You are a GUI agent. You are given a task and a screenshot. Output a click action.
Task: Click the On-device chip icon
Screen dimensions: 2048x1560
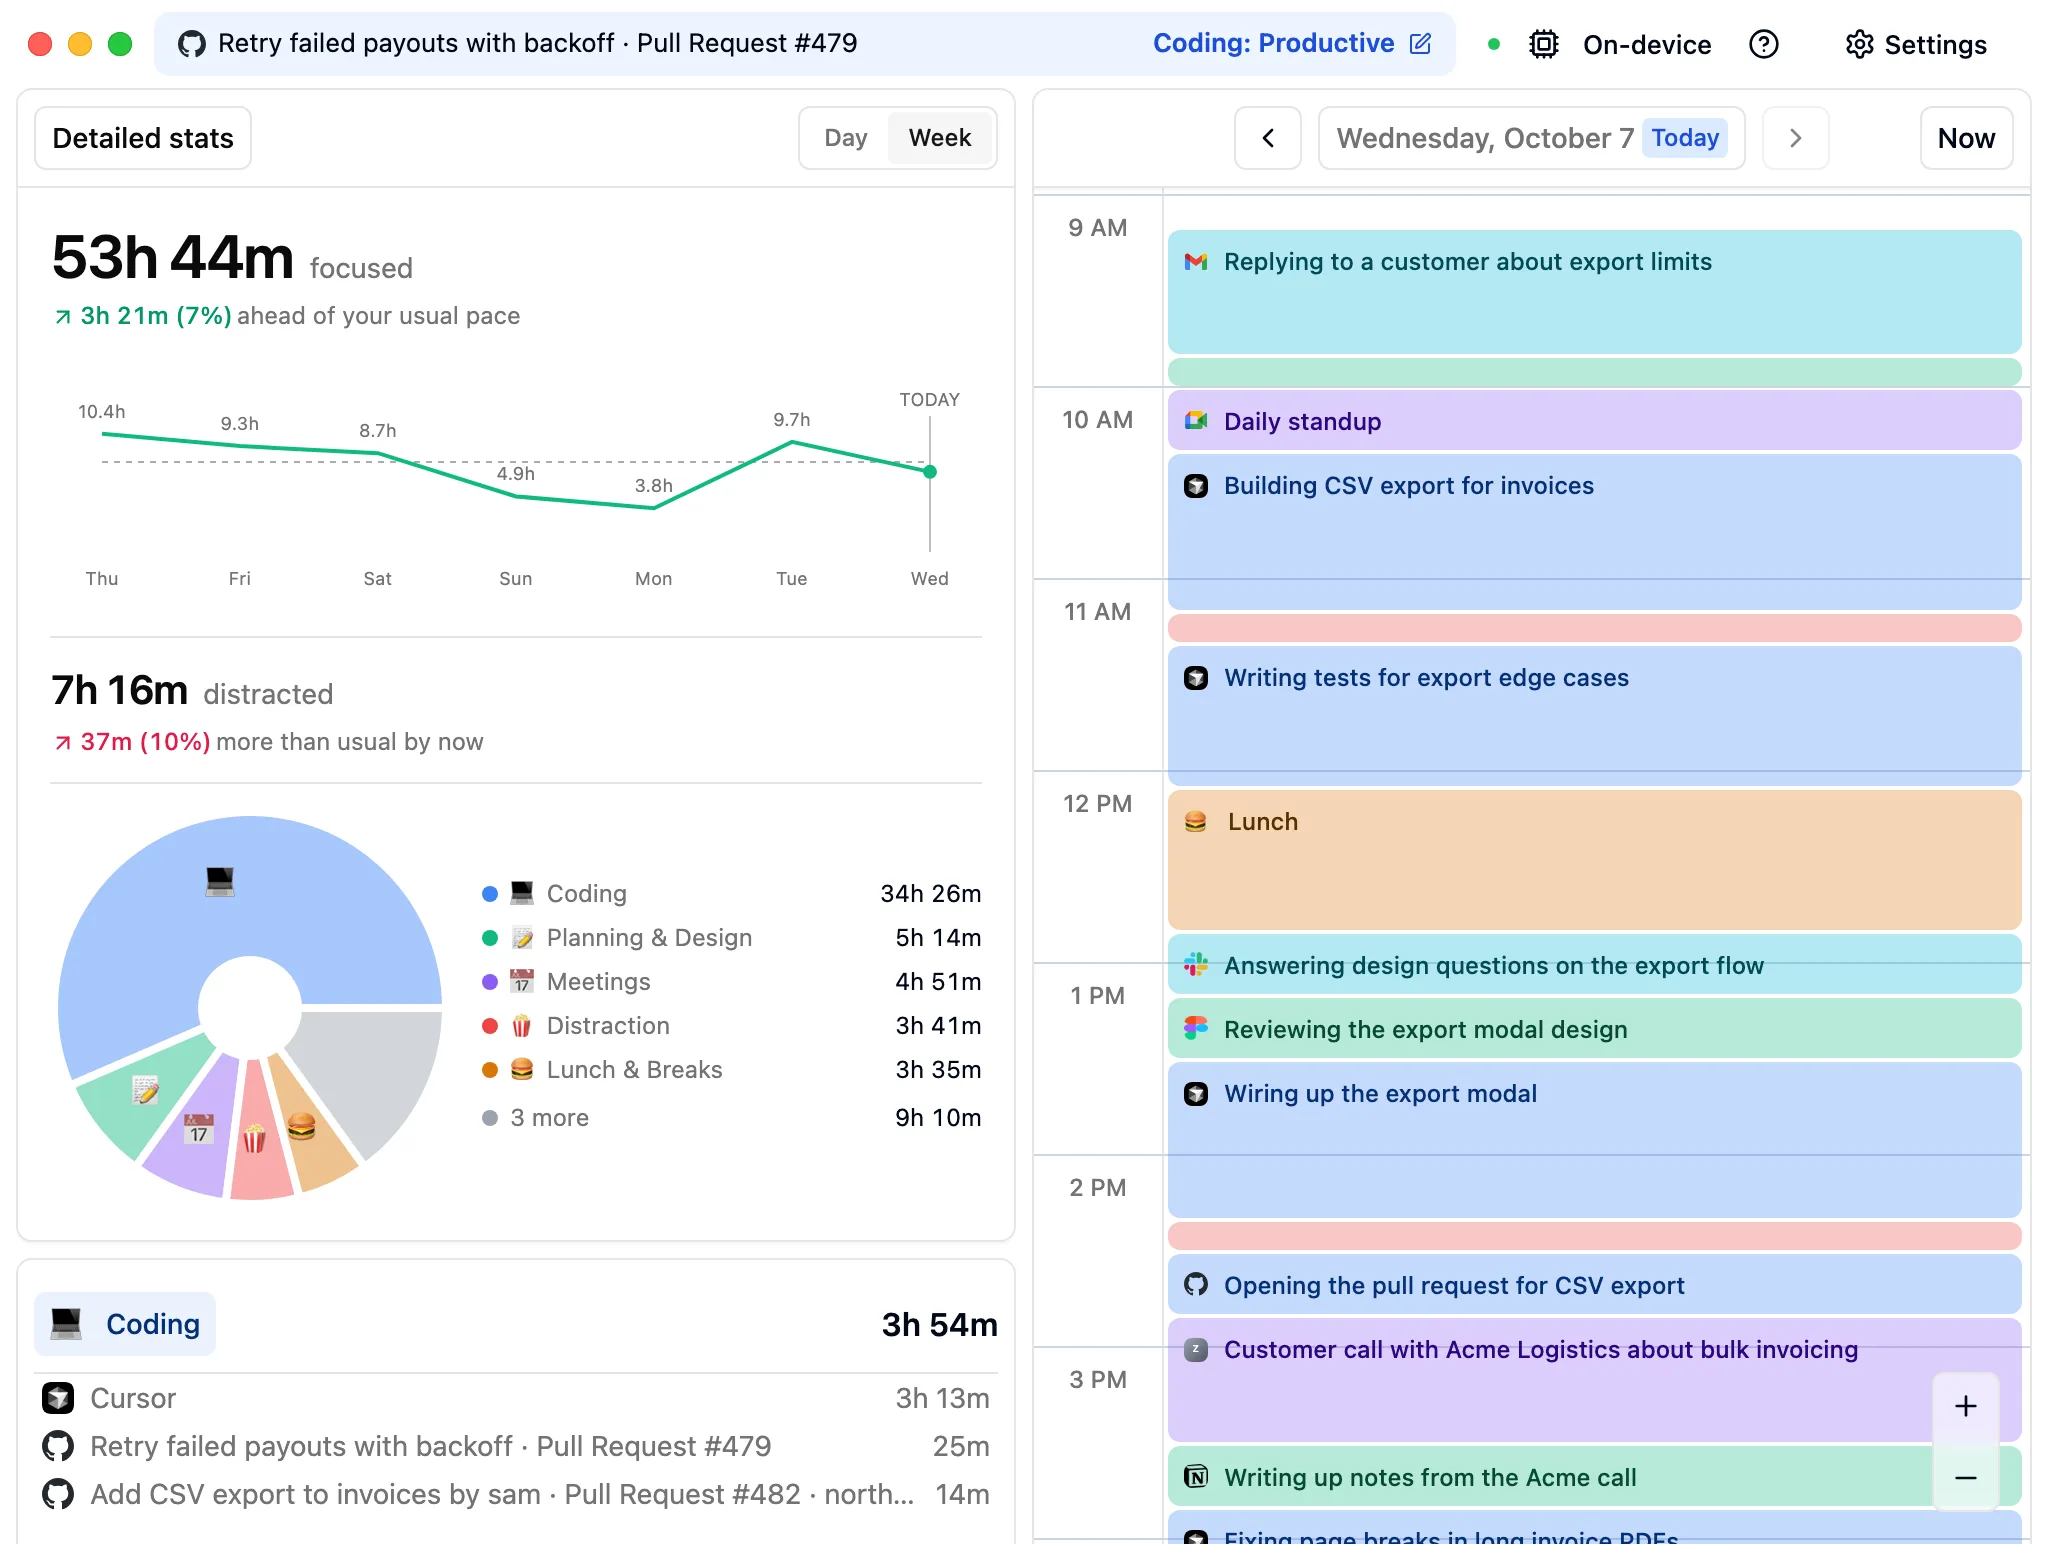(x=1544, y=44)
